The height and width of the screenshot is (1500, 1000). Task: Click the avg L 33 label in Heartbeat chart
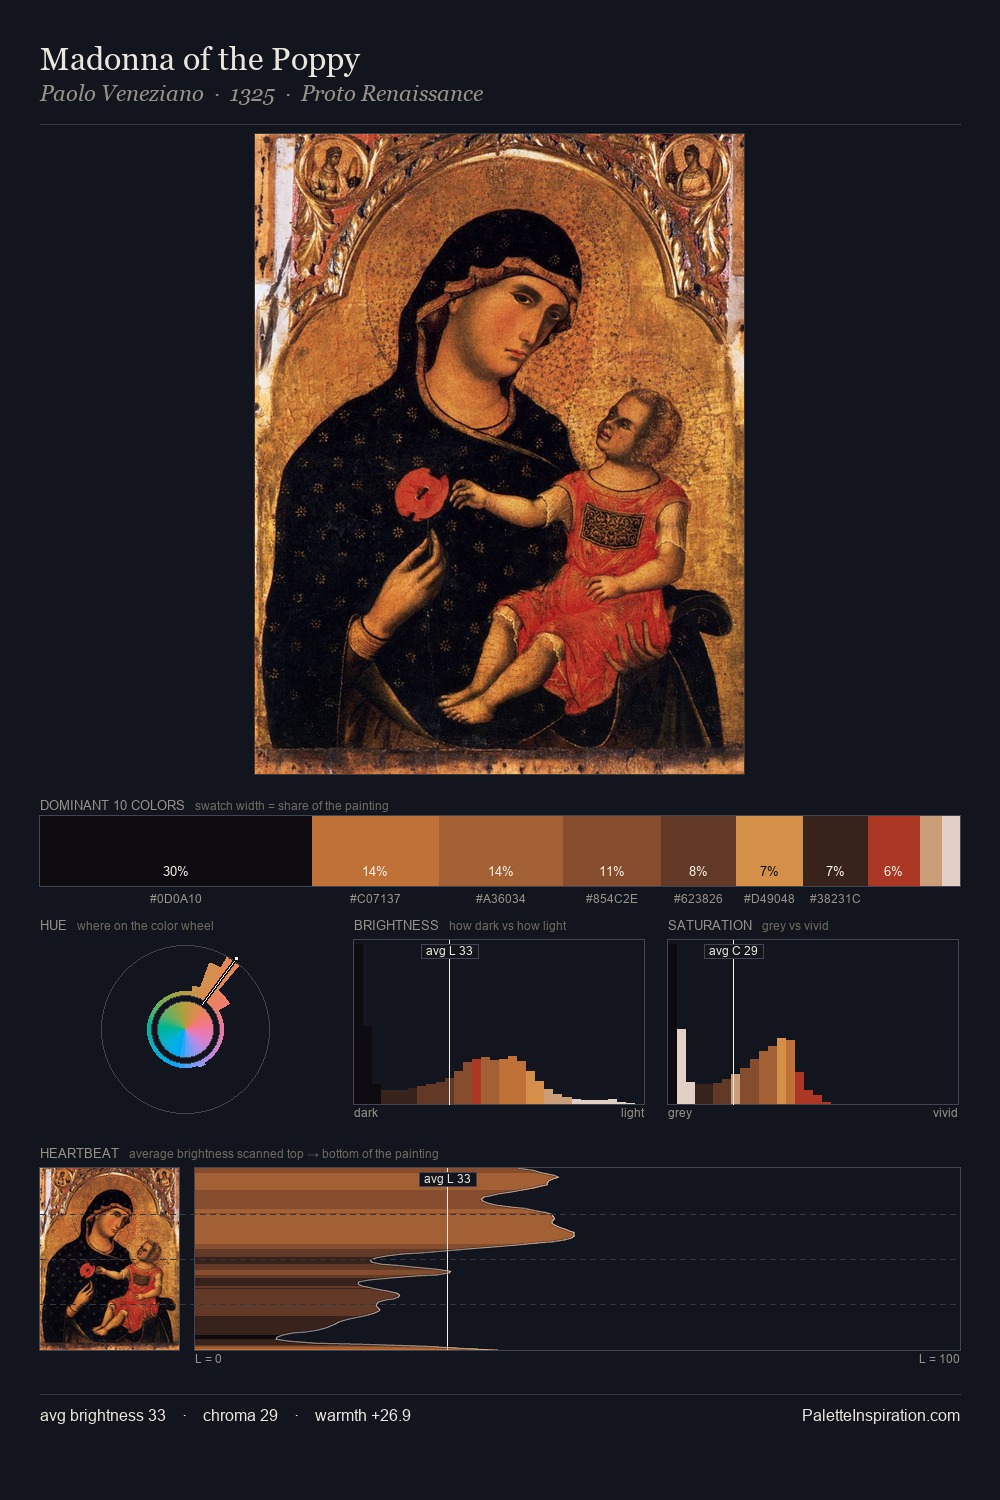(447, 1179)
